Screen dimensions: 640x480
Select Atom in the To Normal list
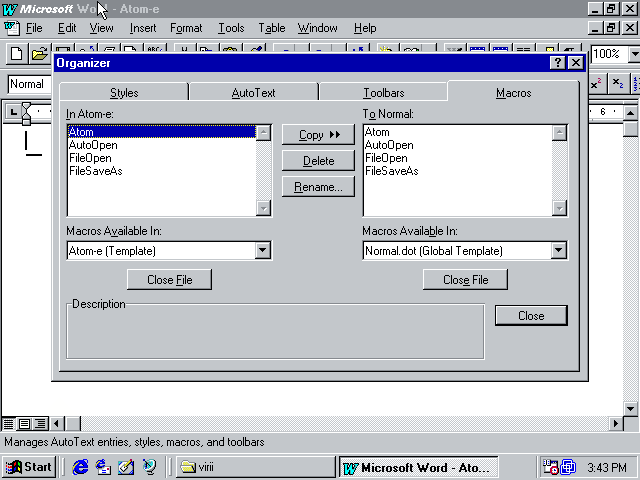[x=458, y=132]
